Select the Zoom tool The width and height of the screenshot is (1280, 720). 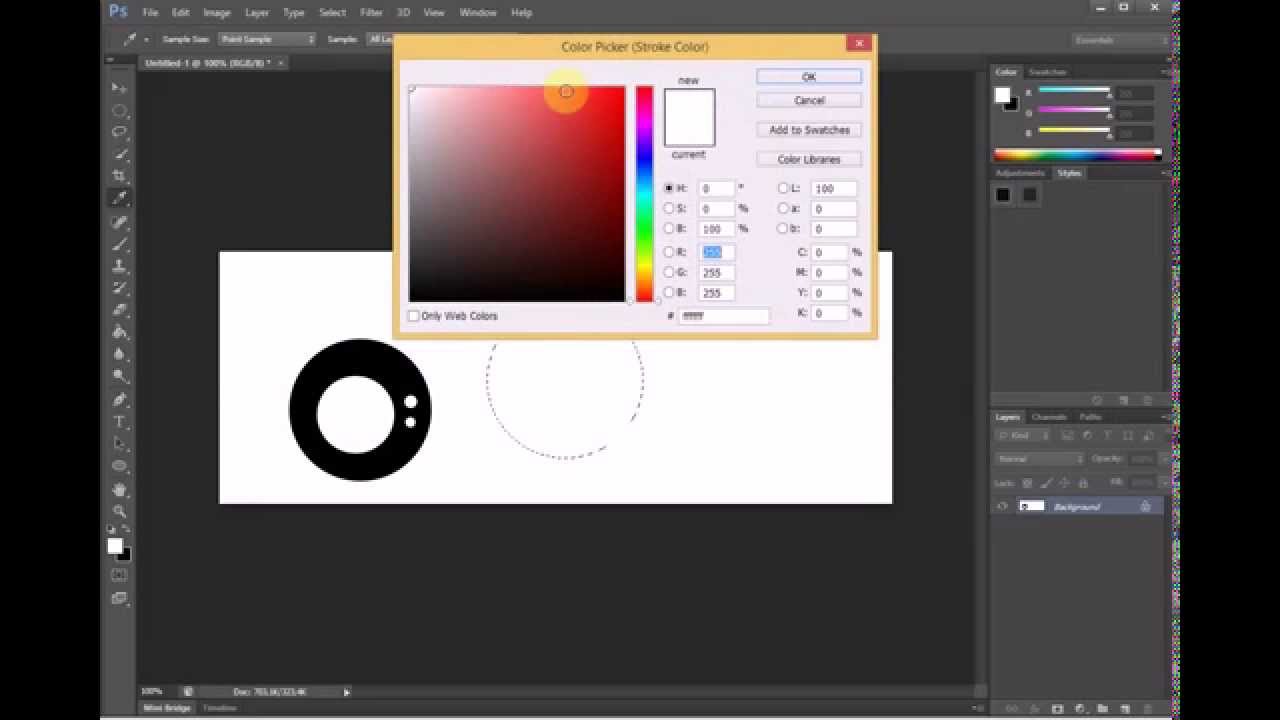pos(119,511)
